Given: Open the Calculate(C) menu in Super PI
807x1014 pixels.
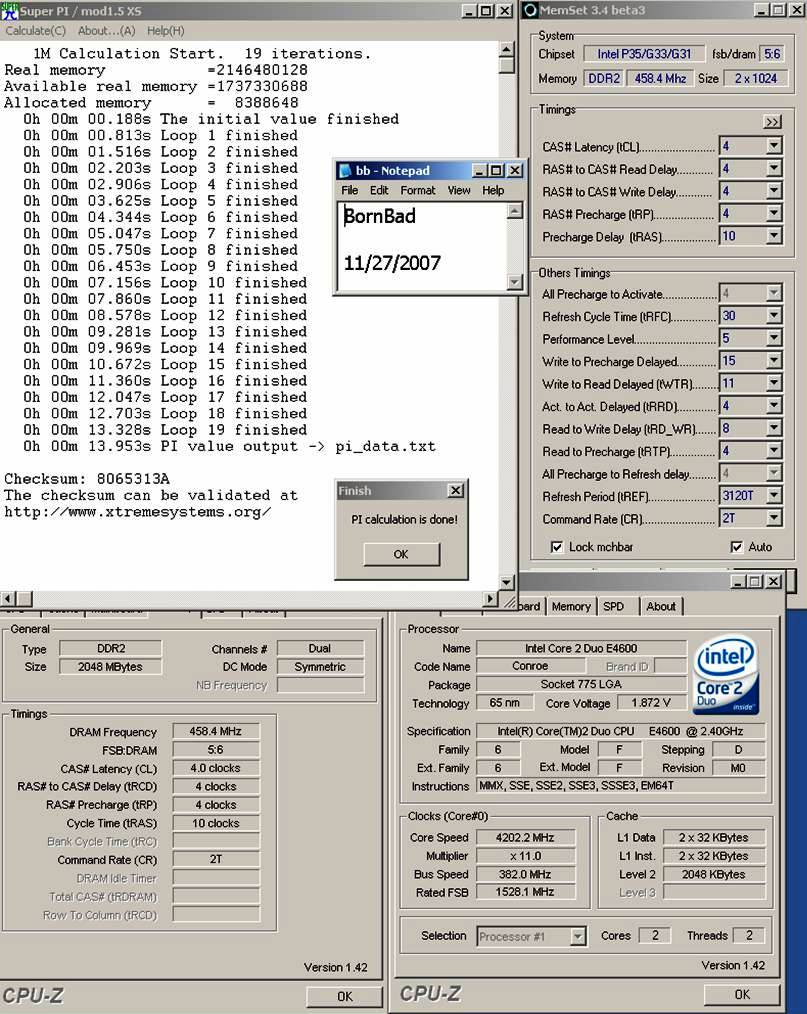Looking at the screenshot, I should click(36, 30).
